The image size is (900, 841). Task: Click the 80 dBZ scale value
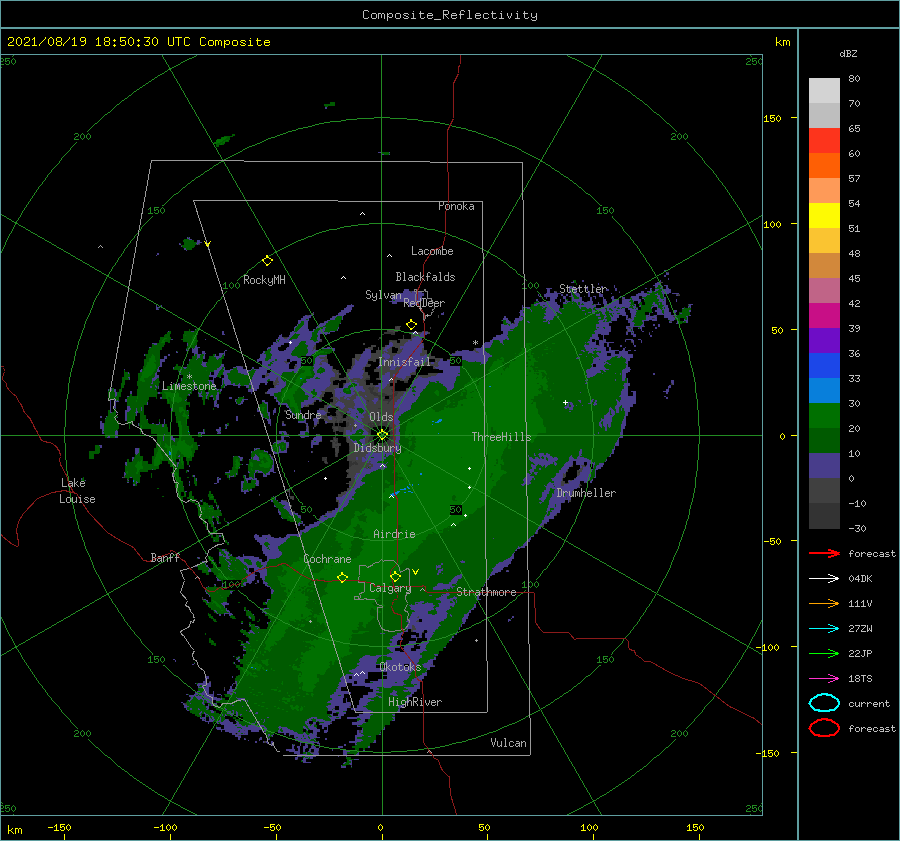click(x=854, y=79)
